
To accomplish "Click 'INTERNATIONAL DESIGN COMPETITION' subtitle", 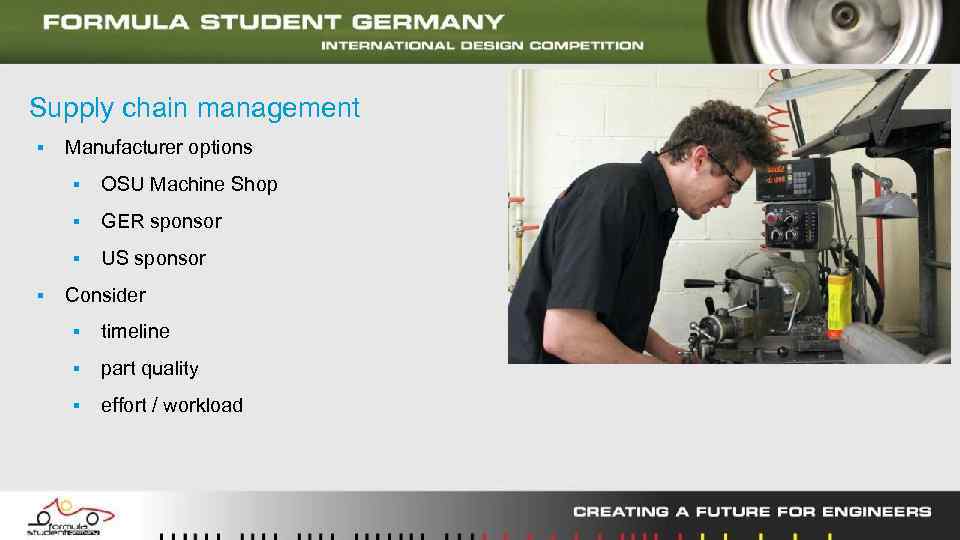I will (482, 46).
